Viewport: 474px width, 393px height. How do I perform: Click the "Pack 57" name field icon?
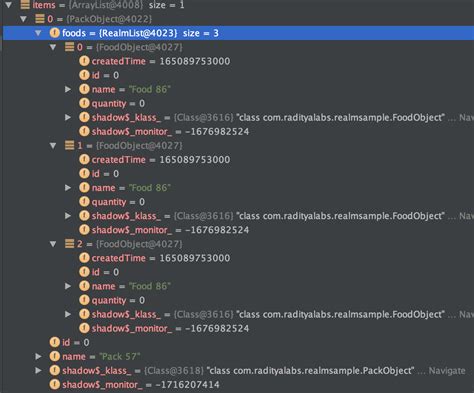[55, 356]
